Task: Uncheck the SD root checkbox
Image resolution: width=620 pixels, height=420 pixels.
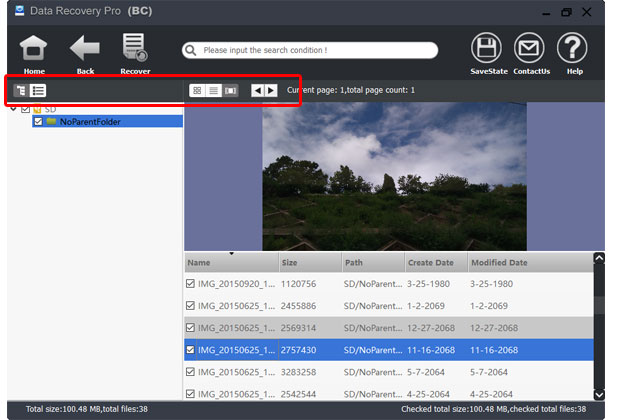Action: tap(26, 109)
